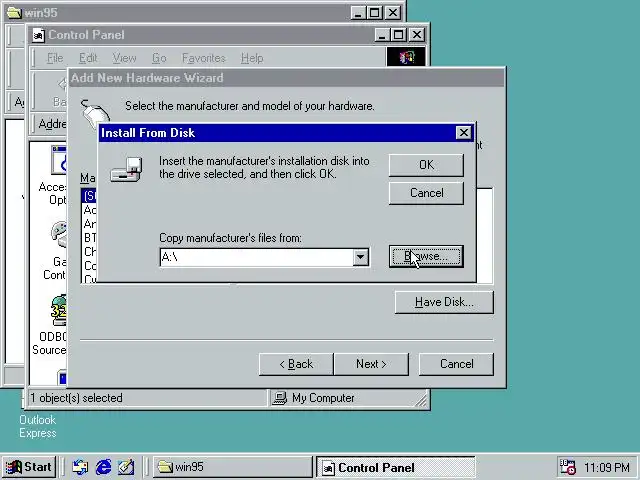Viewport: 640px width, 480px height.
Task: Click the Control Panel title bar icon
Action: (x=39, y=35)
